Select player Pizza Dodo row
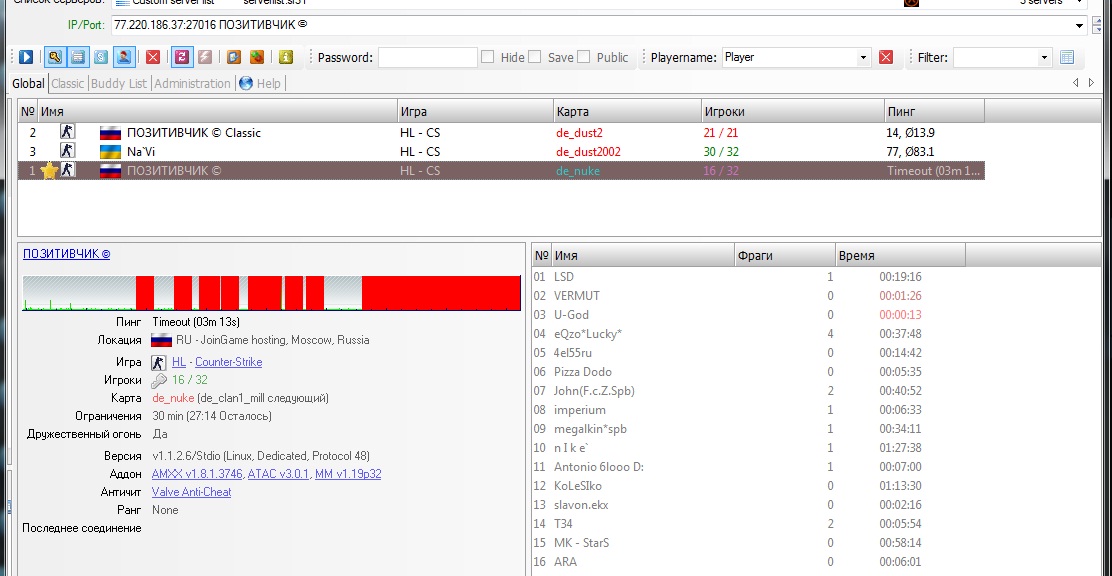The image size is (1112, 576). click(748, 372)
